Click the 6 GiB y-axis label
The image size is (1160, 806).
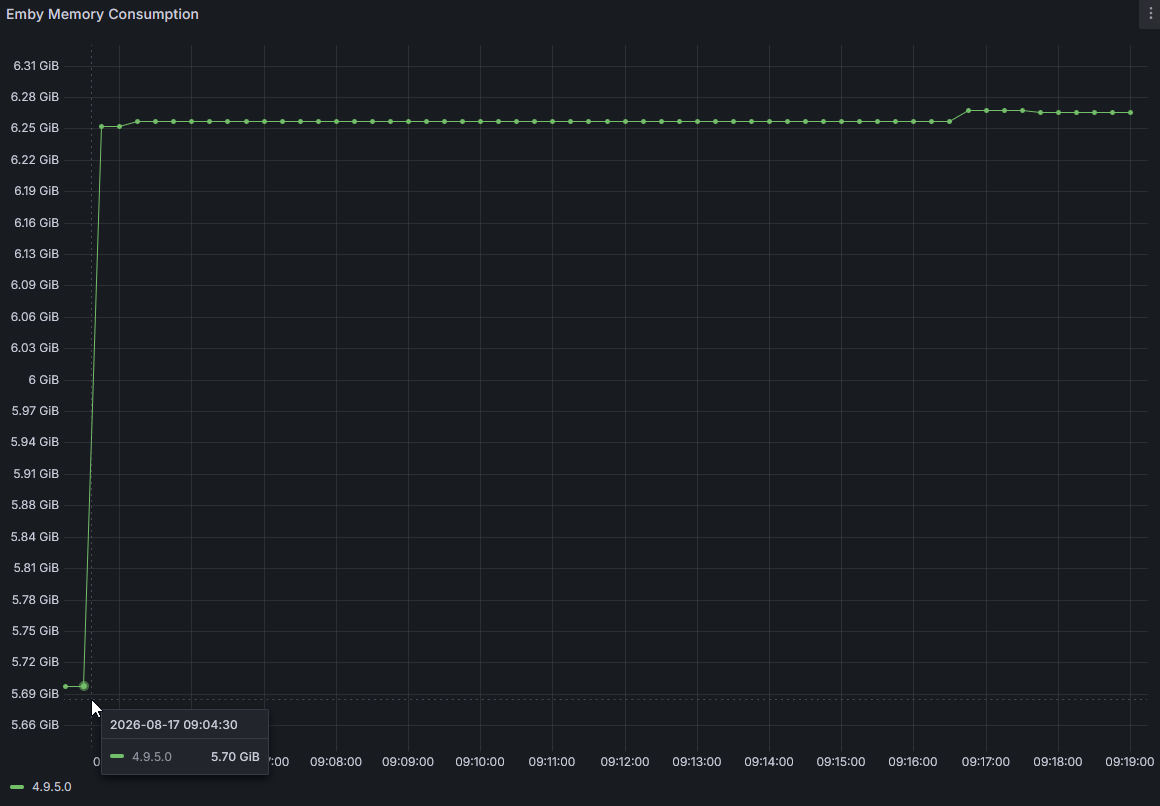pos(43,380)
